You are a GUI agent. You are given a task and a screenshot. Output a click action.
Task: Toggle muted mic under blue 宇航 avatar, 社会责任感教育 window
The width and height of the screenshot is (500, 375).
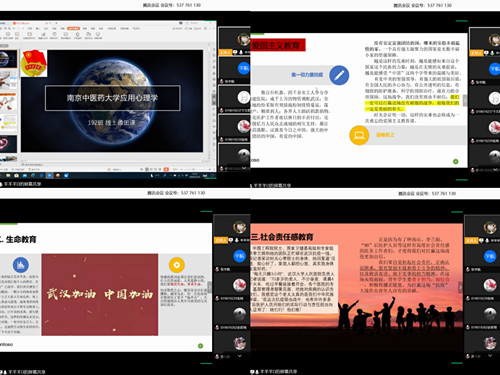[x=468, y=269]
